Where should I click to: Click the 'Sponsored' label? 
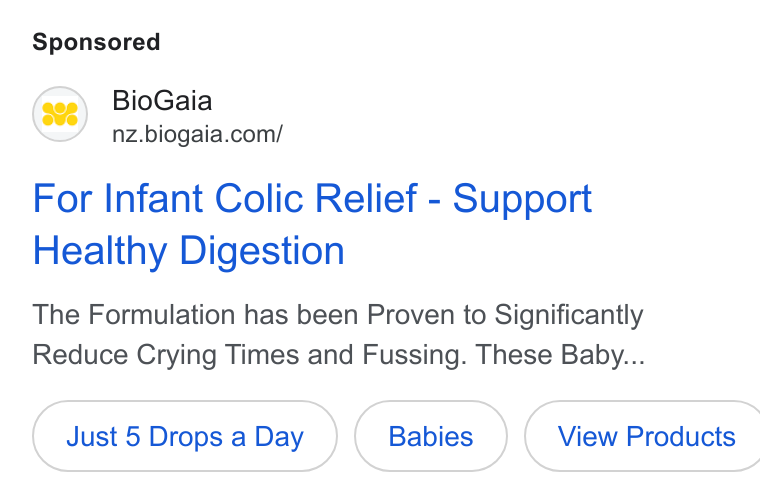96,42
